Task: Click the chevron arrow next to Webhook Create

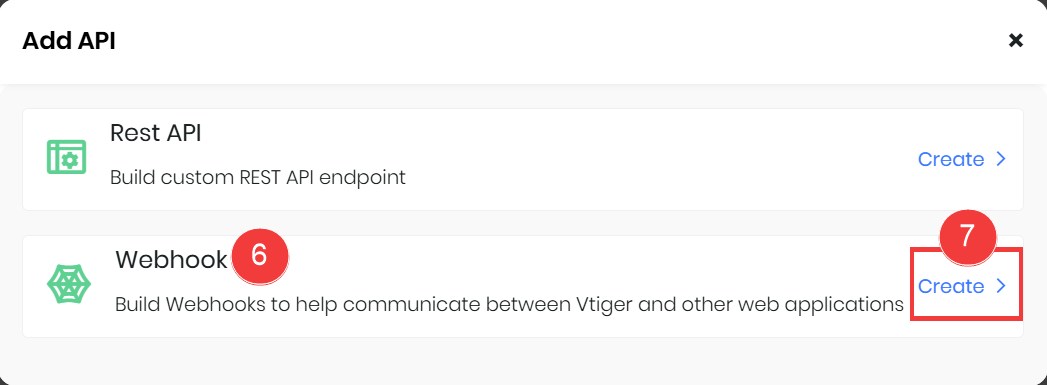Action: (x=1000, y=286)
